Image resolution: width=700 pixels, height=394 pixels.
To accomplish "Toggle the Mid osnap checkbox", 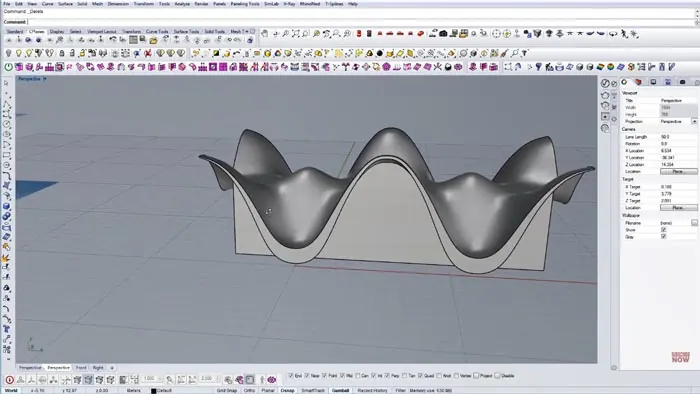I will click(342, 376).
